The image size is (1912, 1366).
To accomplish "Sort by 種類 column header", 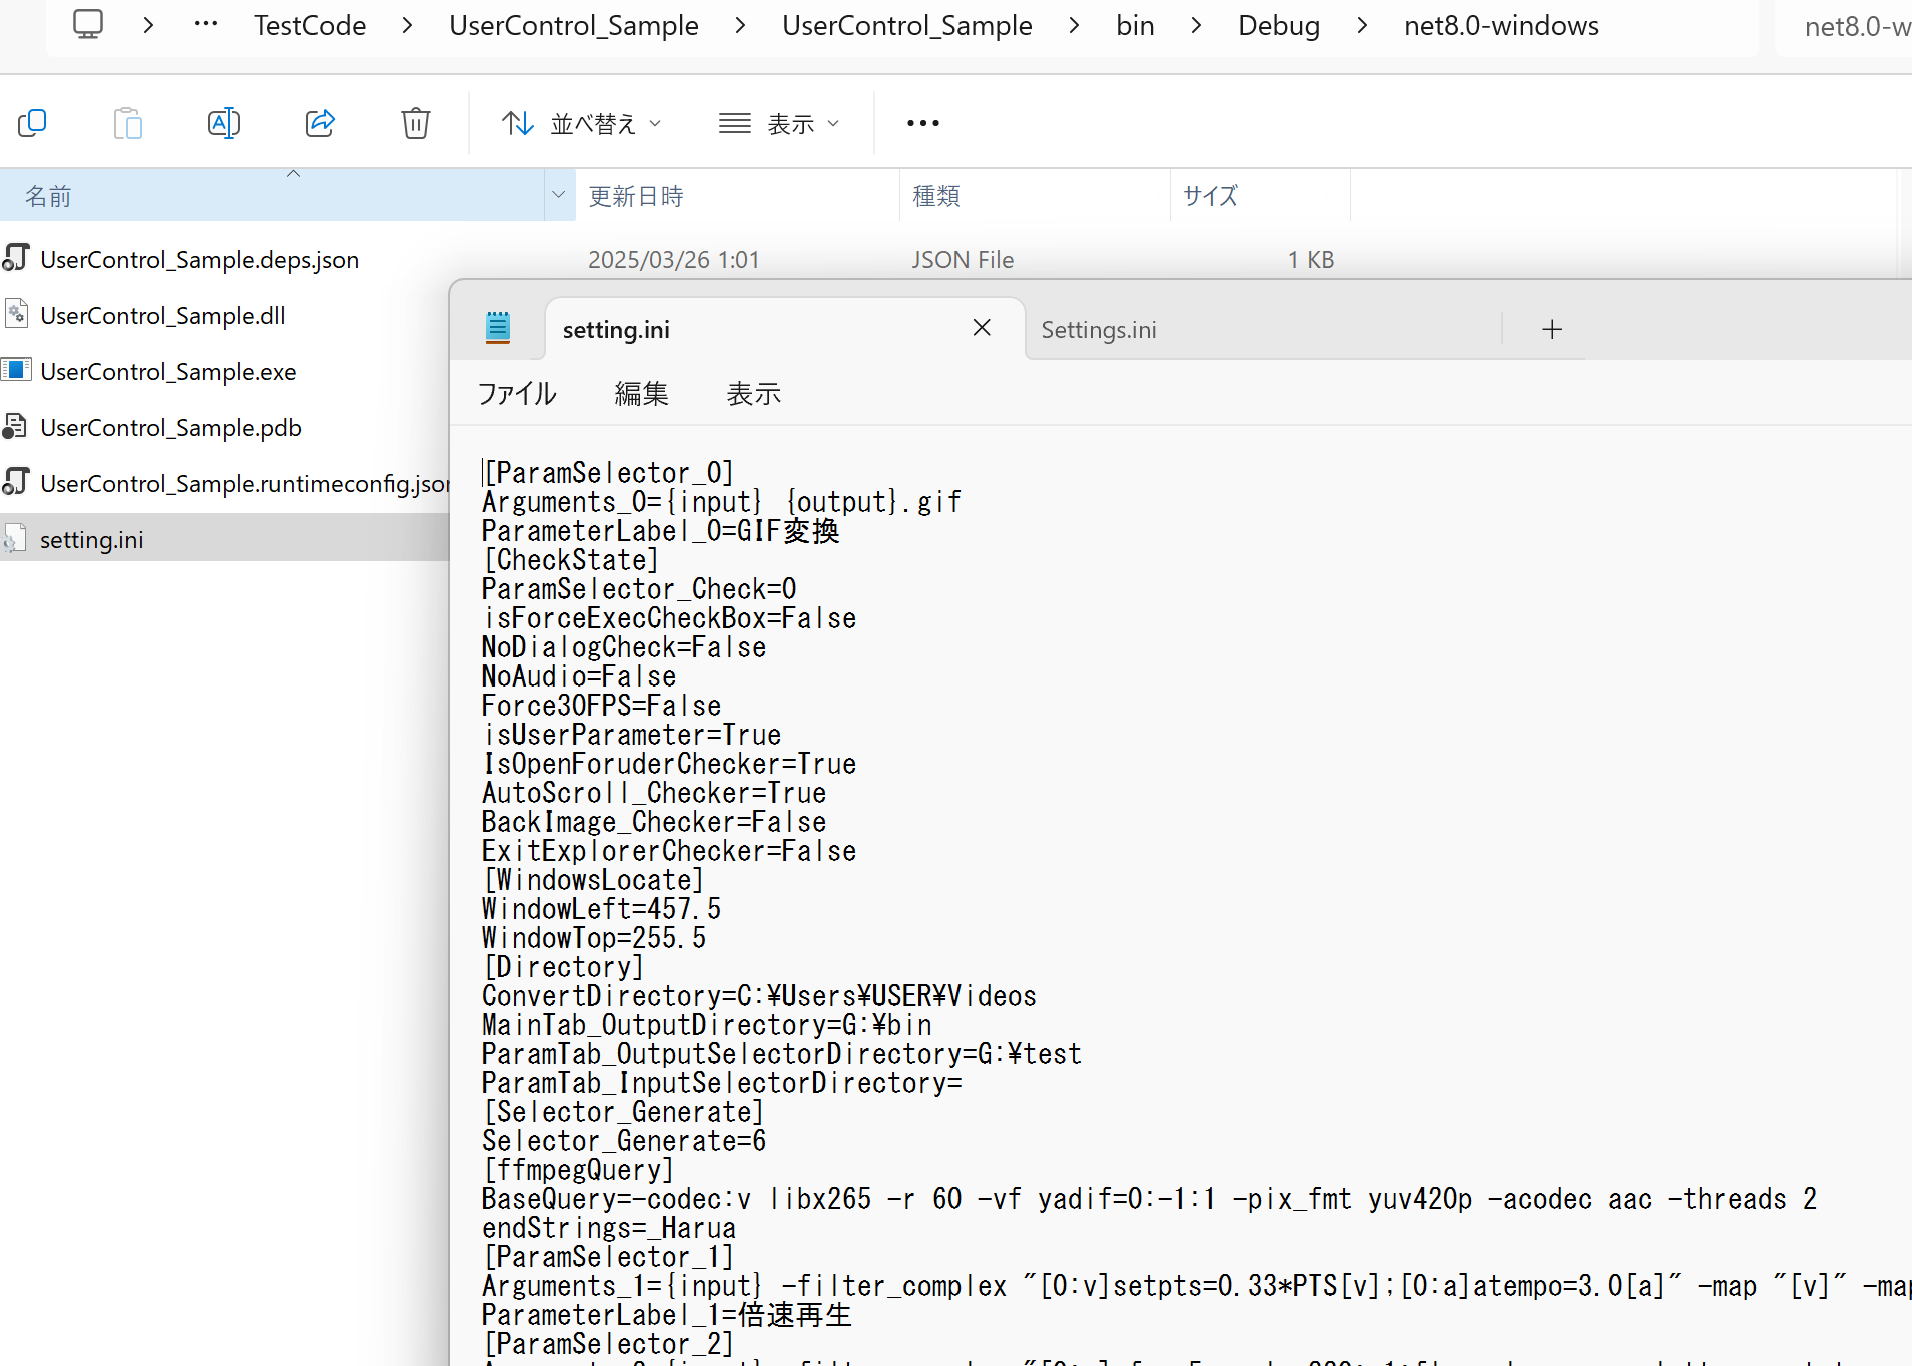I will click(1034, 196).
